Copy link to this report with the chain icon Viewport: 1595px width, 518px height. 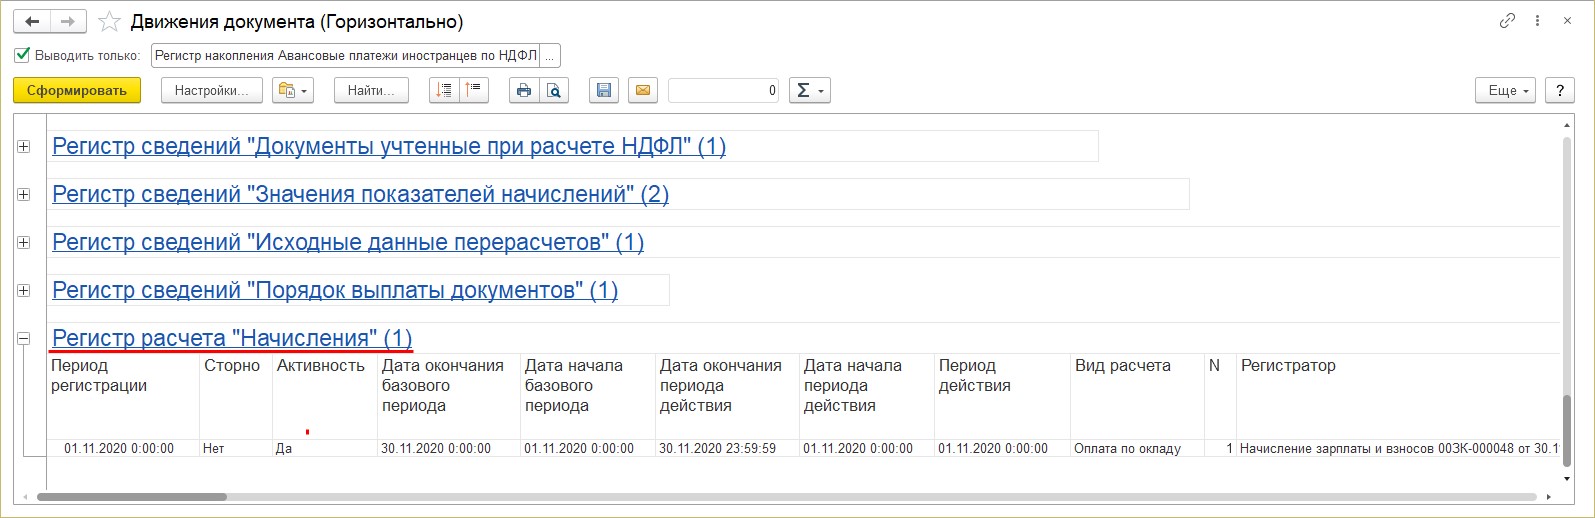(x=1507, y=21)
